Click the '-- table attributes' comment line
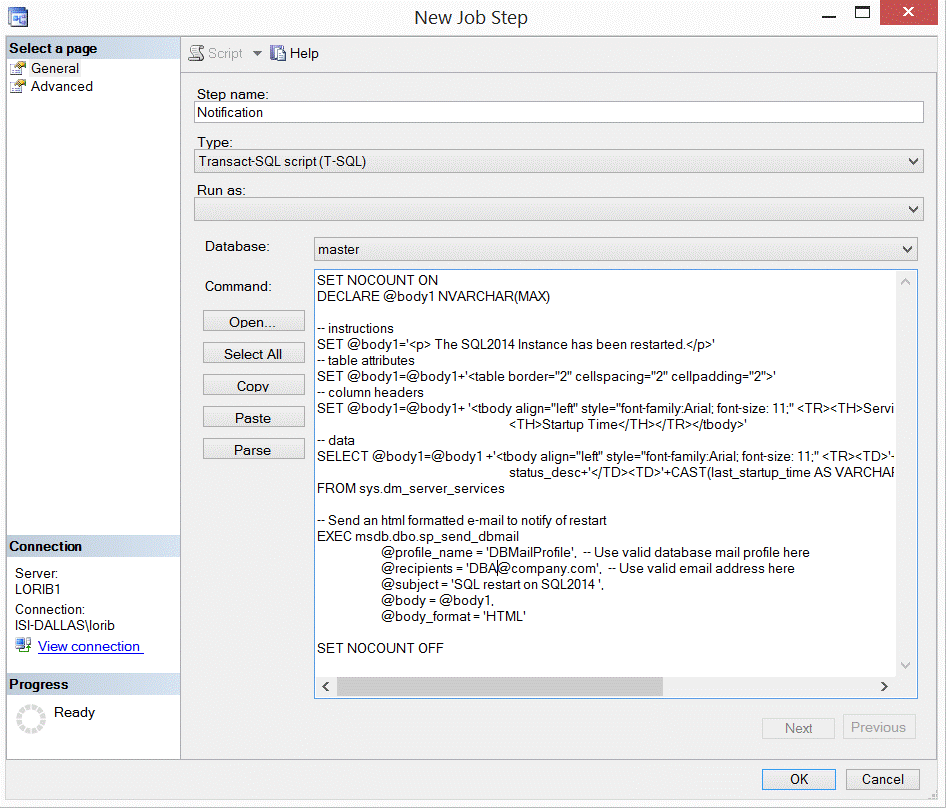 coord(366,360)
